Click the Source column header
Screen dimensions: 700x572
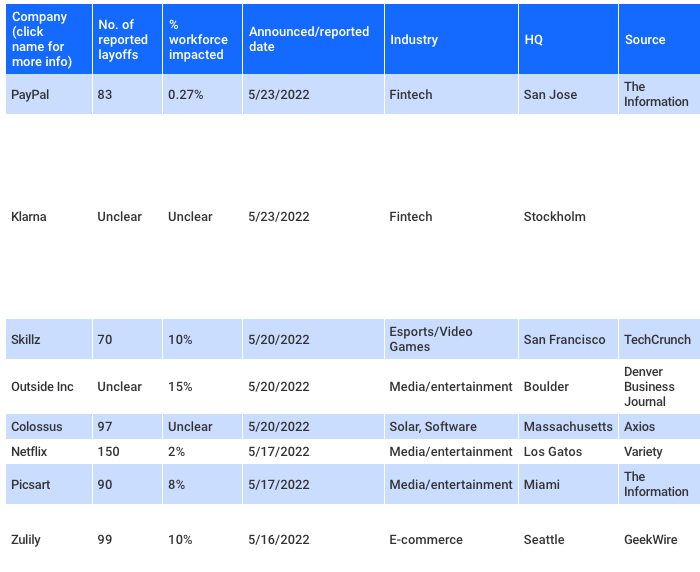659,39
